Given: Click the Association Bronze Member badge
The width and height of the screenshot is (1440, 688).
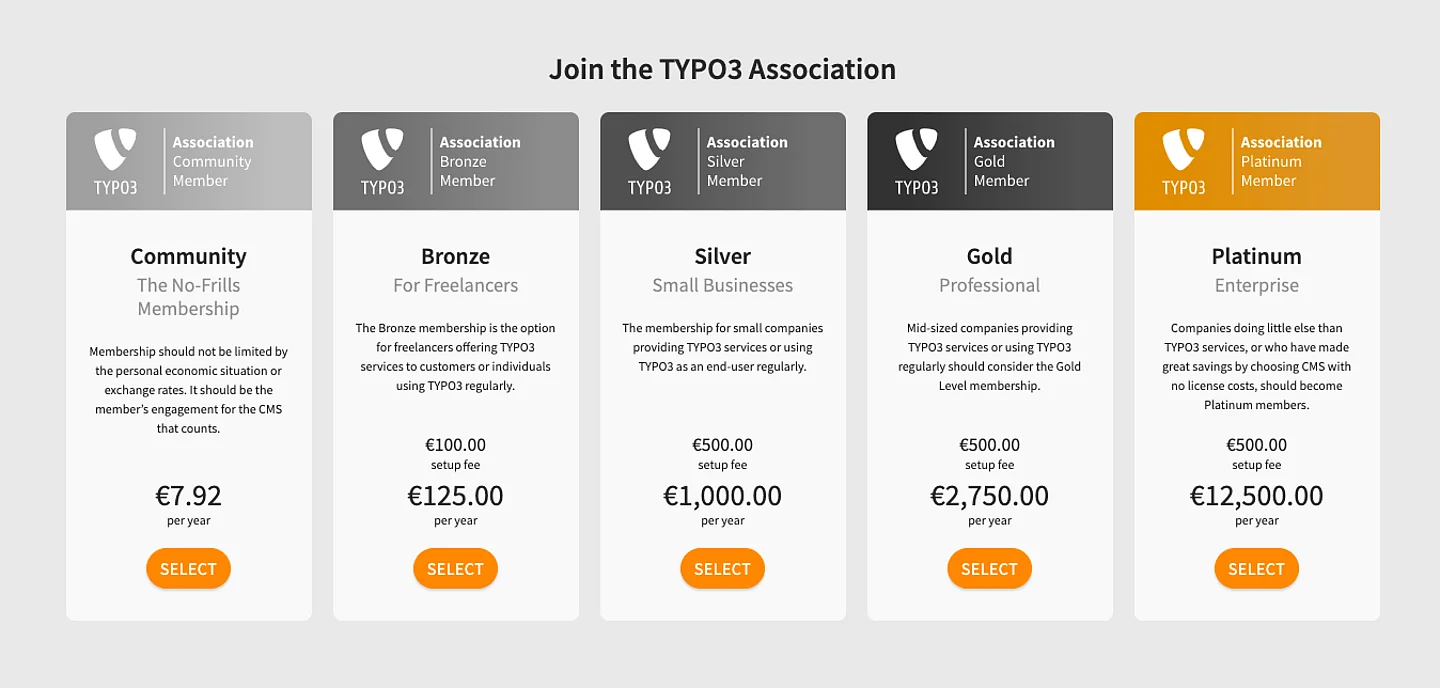Looking at the screenshot, I should click(x=480, y=161).
